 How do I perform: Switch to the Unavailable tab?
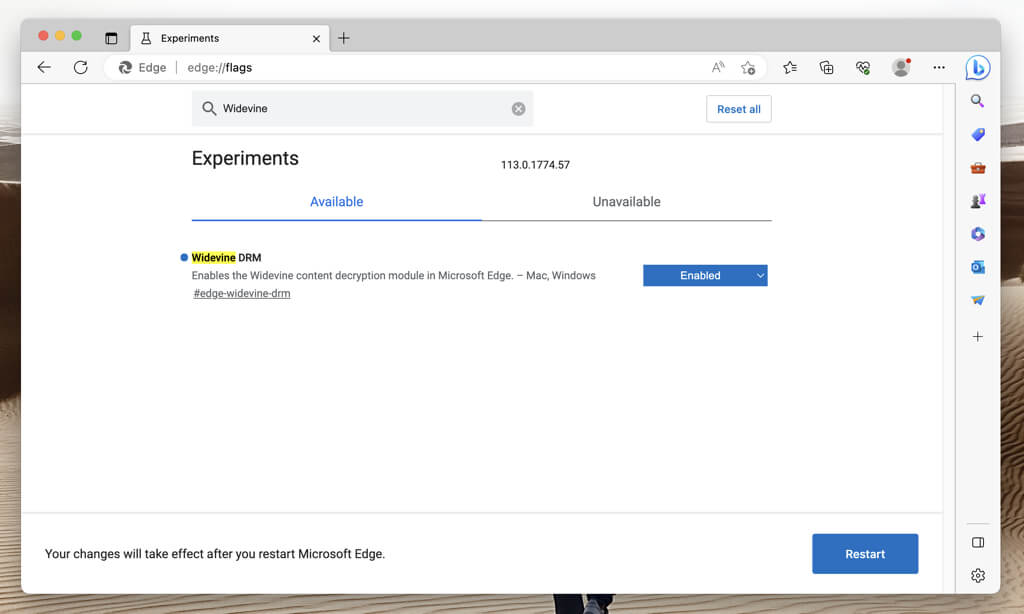626,202
